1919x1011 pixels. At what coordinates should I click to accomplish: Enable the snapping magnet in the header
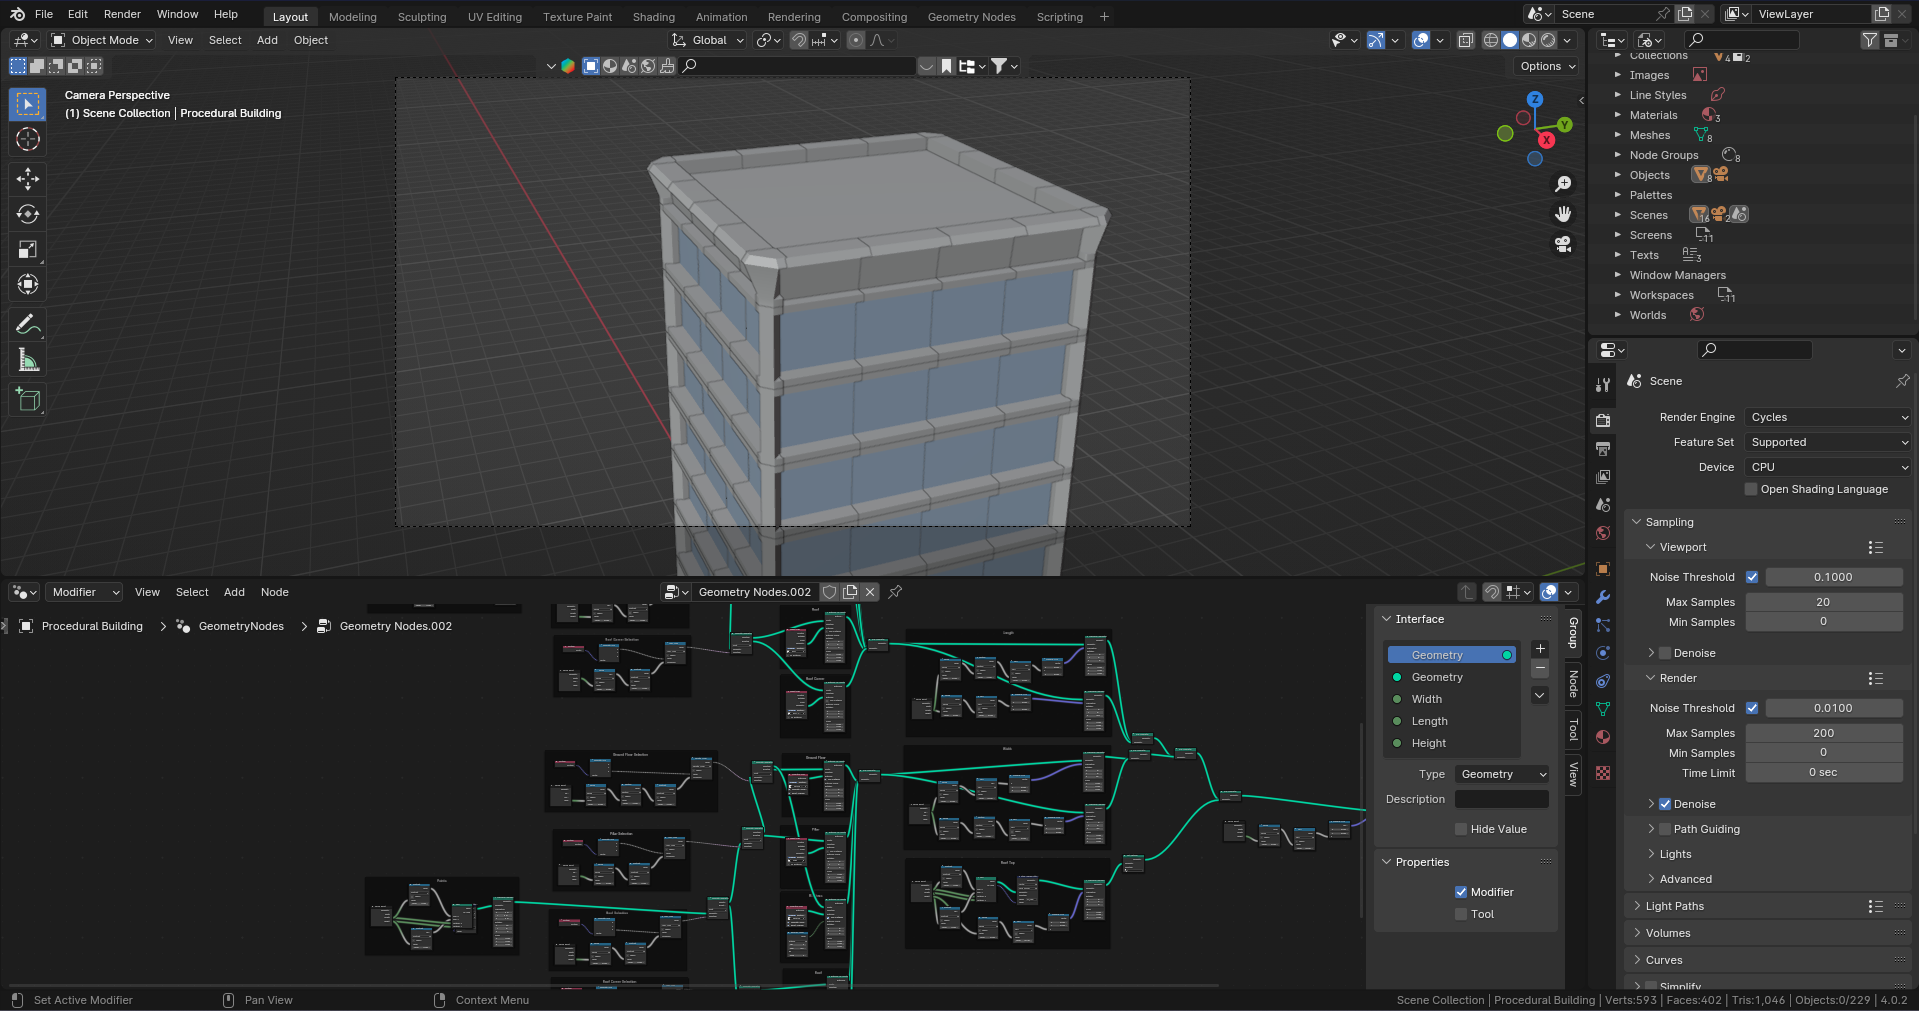pyautogui.click(x=799, y=40)
